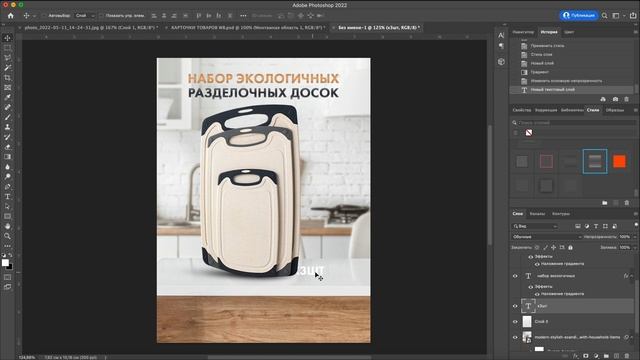Select the Frame tool
Viewport: 640px width, 360px height.
(7, 87)
